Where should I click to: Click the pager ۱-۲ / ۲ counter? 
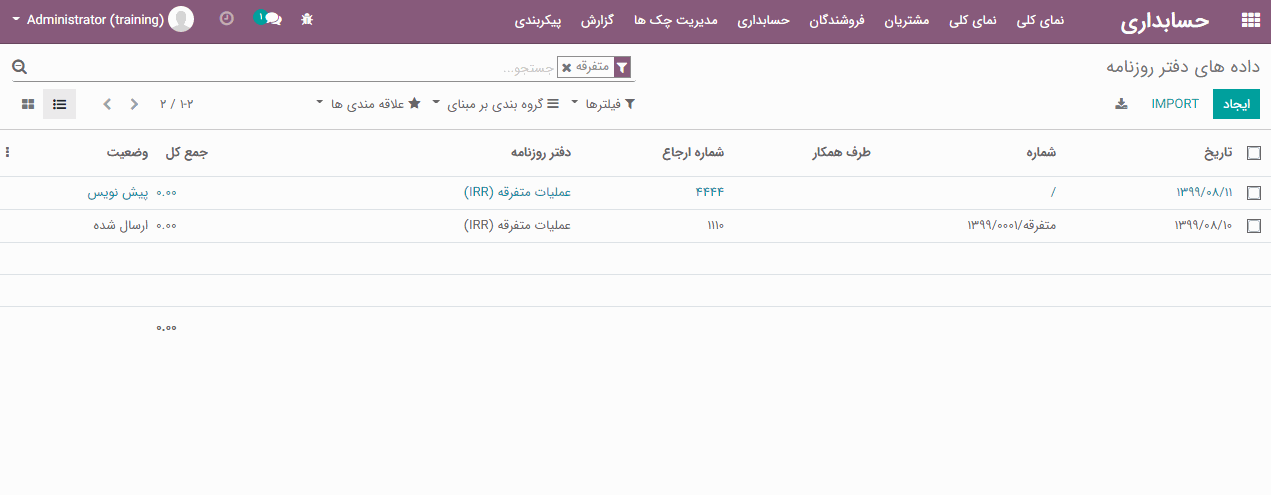176,104
